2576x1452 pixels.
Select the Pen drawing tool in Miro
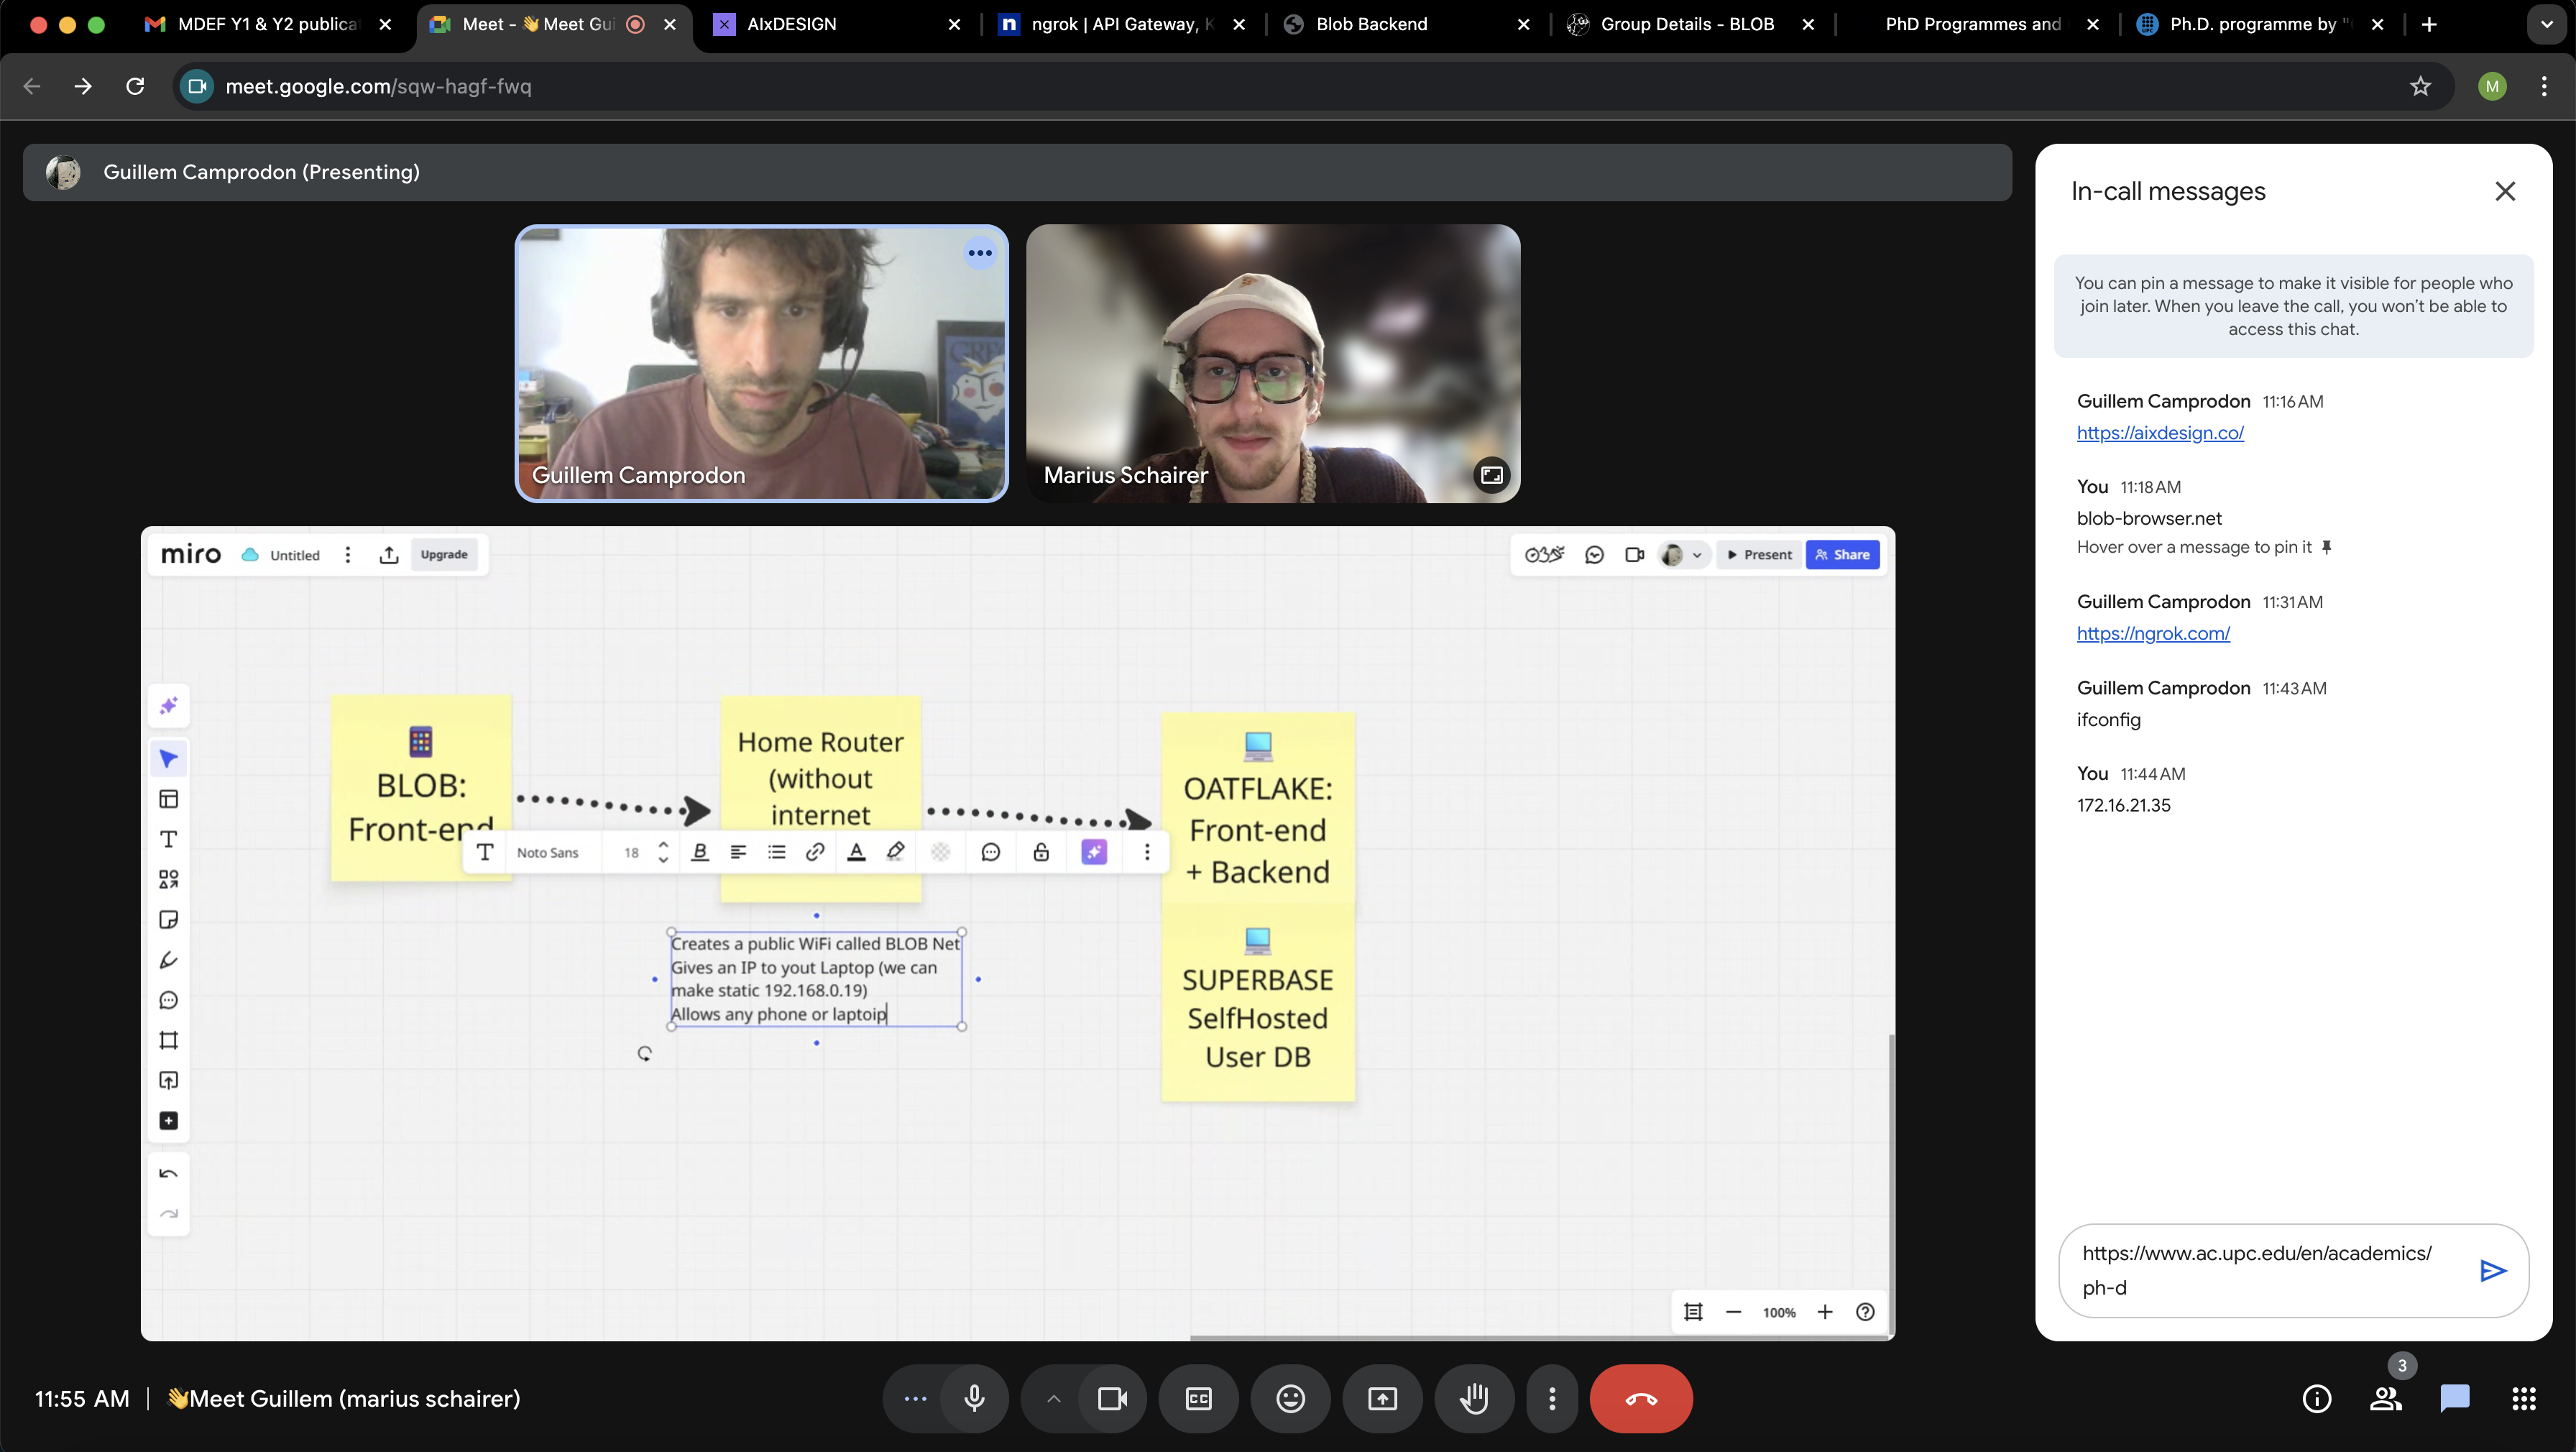[x=168, y=960]
